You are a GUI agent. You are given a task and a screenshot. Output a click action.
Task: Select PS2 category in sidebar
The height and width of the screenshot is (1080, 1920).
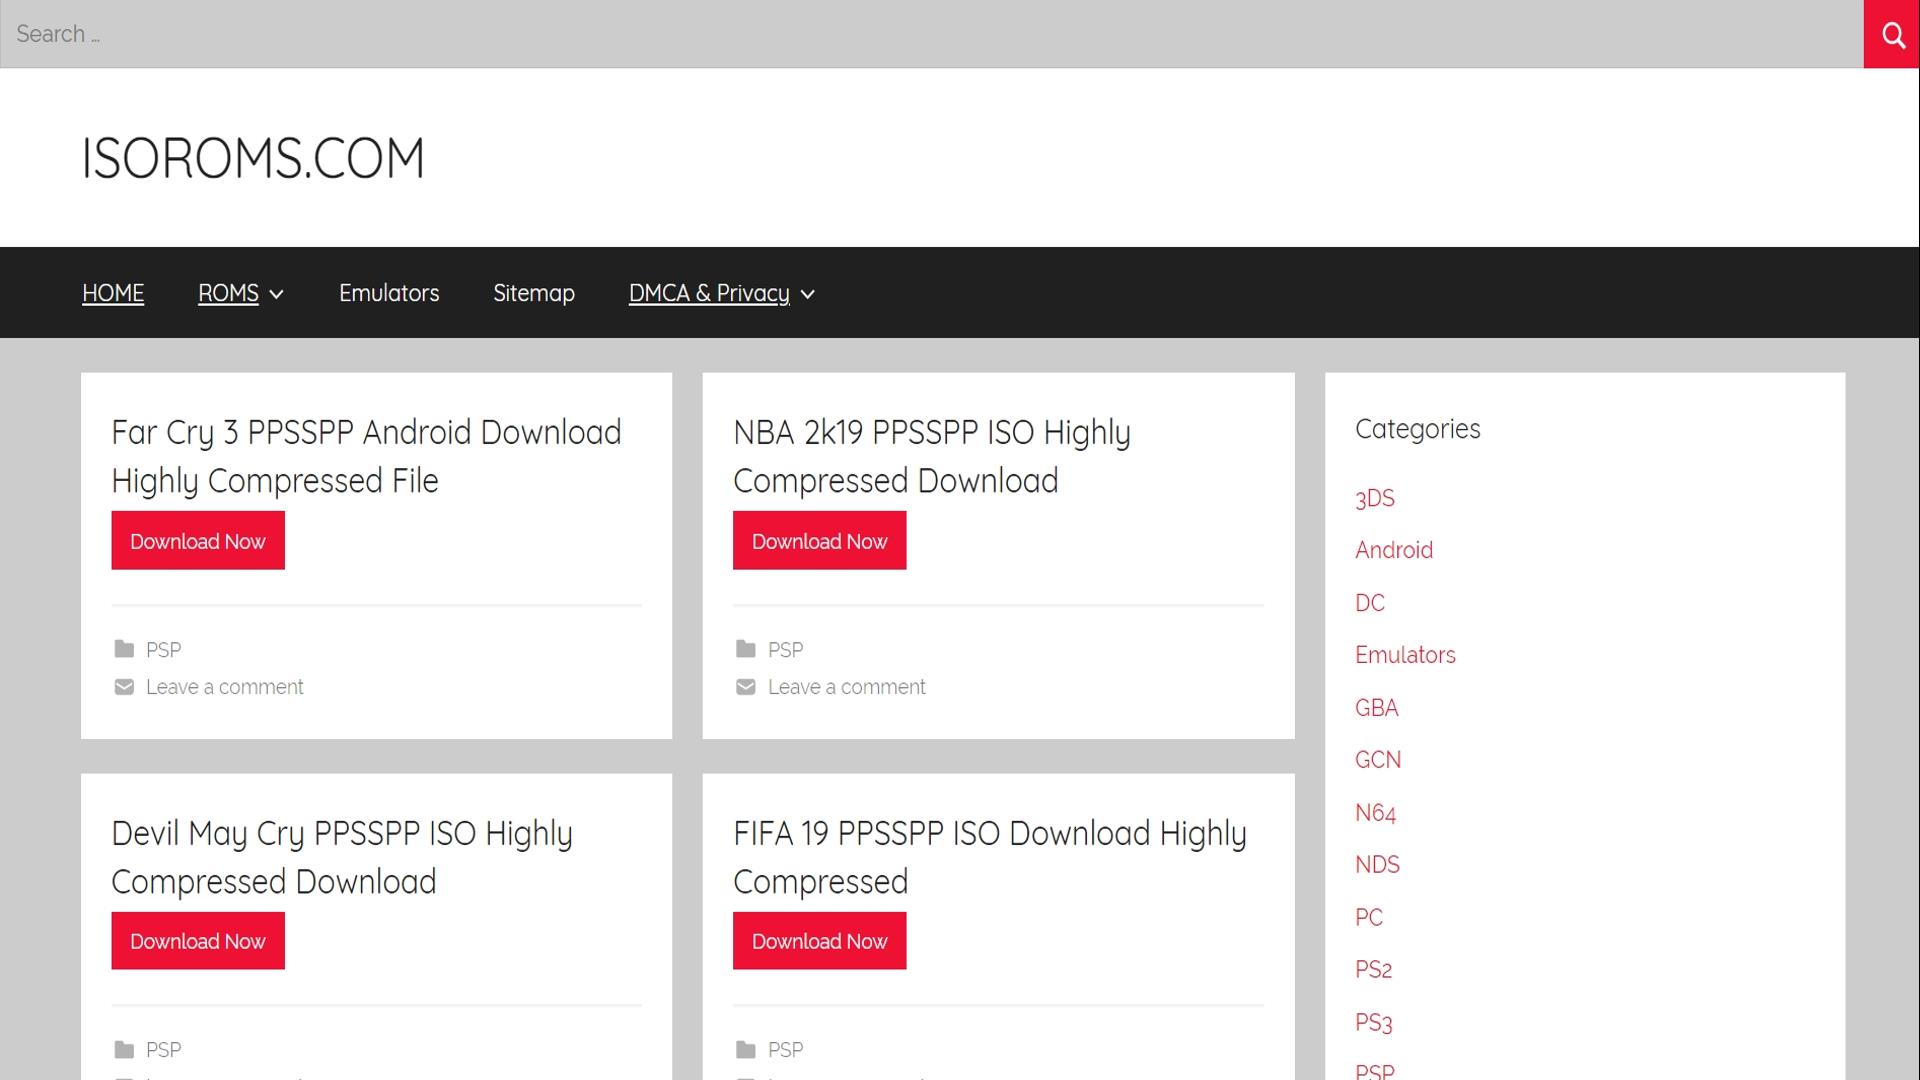click(x=1374, y=970)
